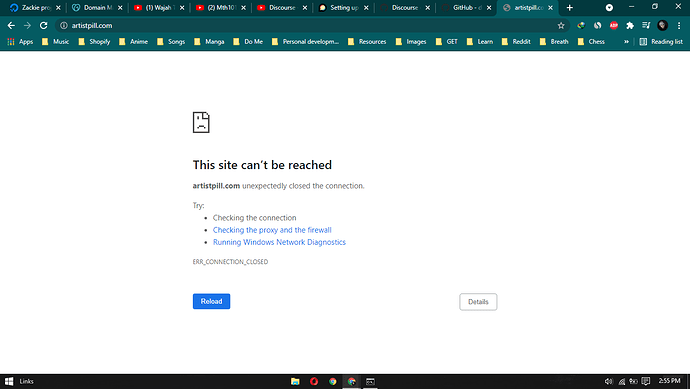This screenshot has width=690, height=389.
Task: Open the Anime bookmarks folder
Action: tap(133, 41)
